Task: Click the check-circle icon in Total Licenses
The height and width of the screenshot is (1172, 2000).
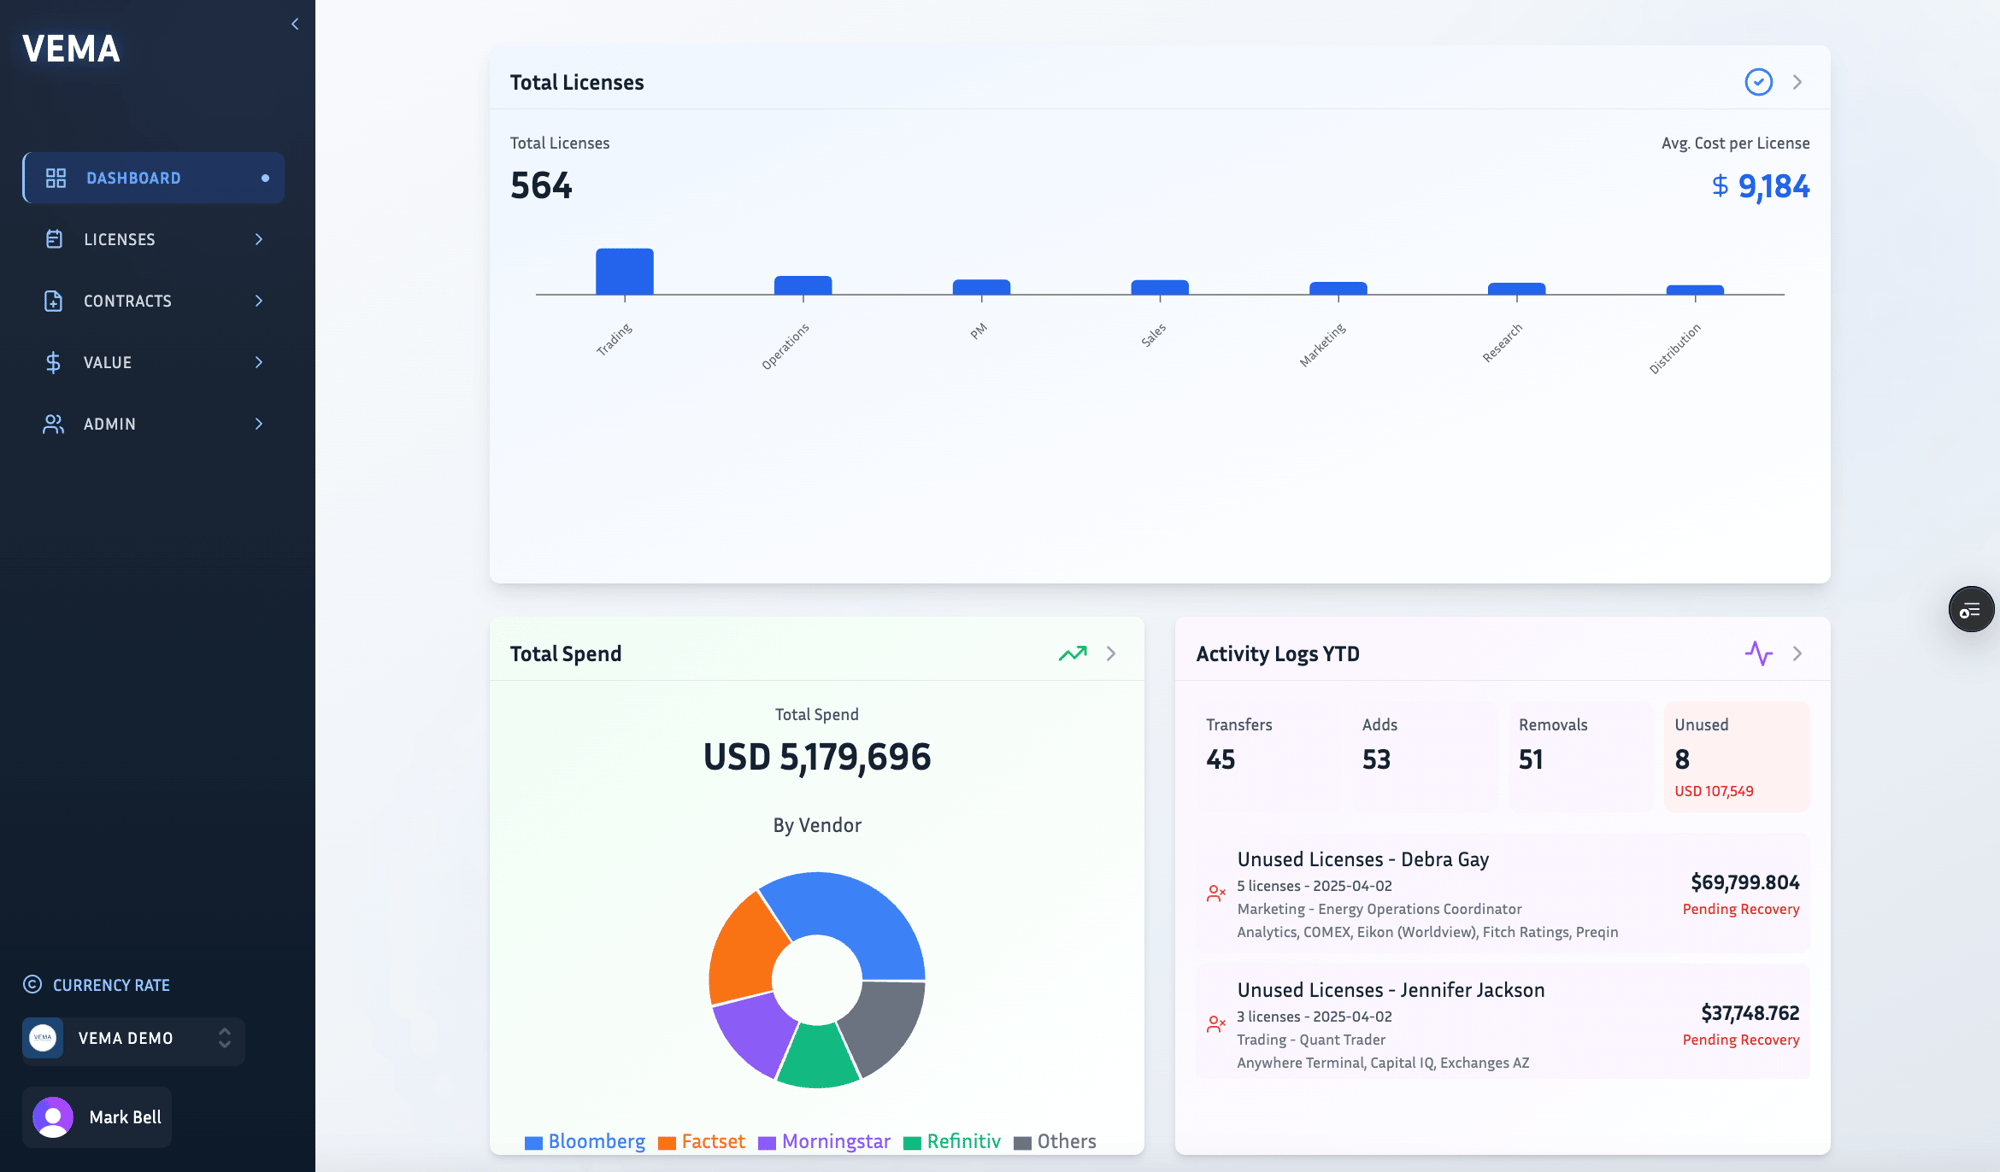Action: [1758, 82]
